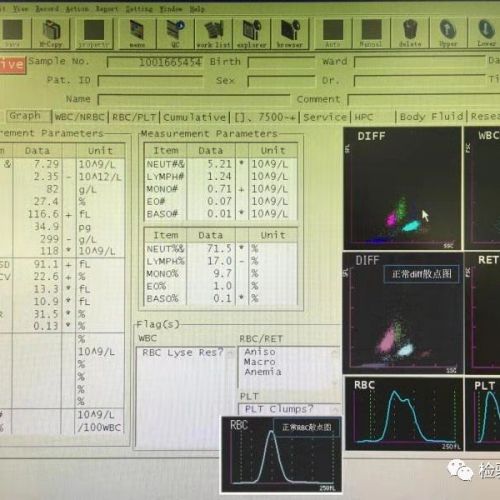Open the Setting menu

click(139, 9)
